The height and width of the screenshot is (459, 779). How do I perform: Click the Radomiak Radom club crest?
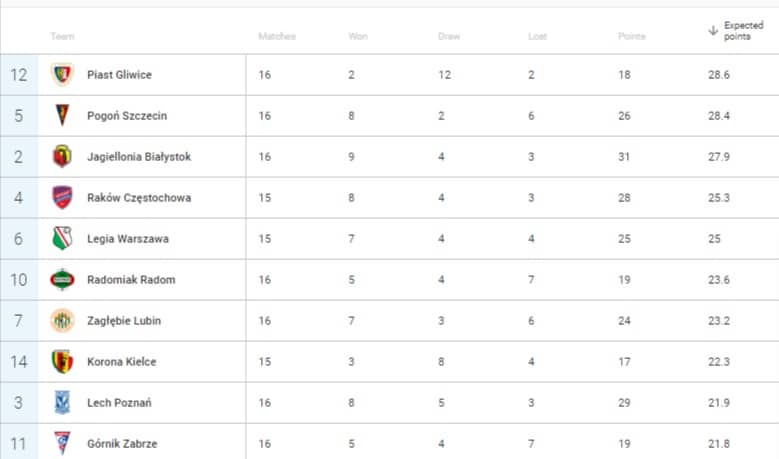62,279
